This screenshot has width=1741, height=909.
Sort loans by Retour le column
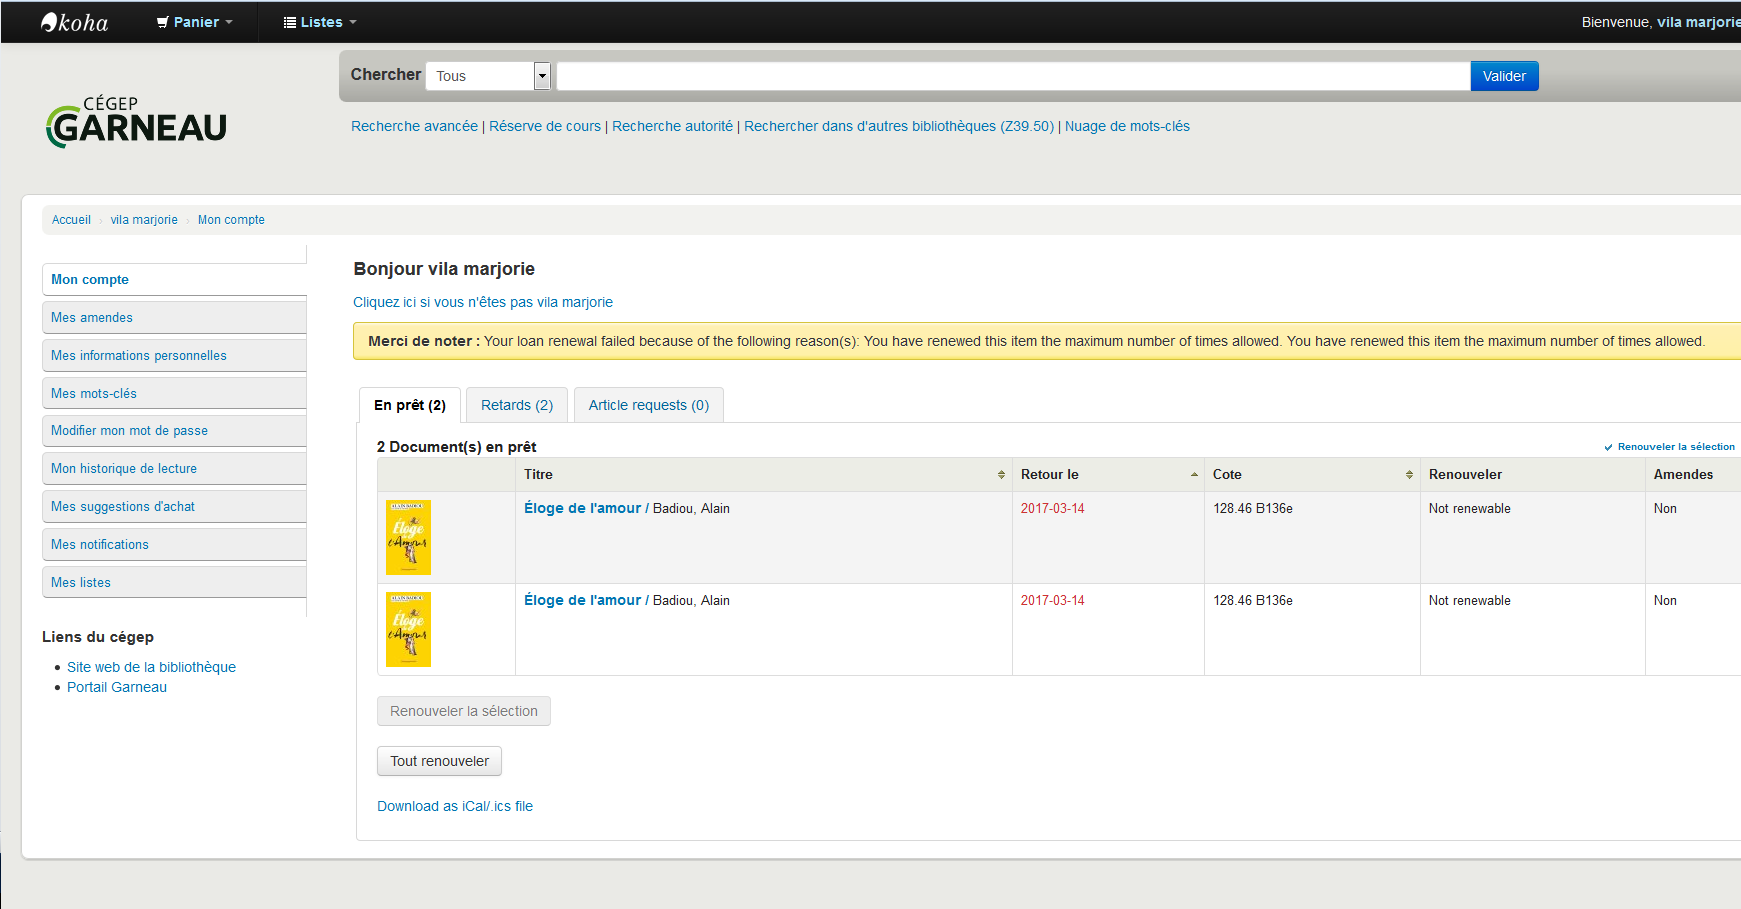tap(1107, 475)
